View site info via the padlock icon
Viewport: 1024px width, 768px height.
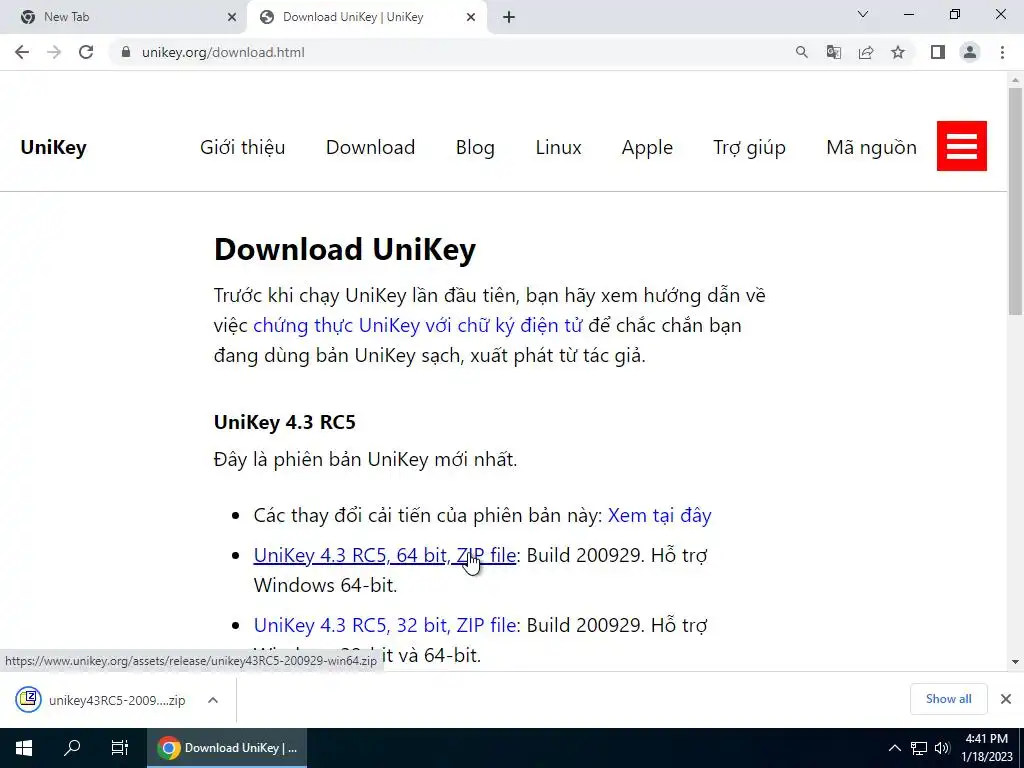126,52
